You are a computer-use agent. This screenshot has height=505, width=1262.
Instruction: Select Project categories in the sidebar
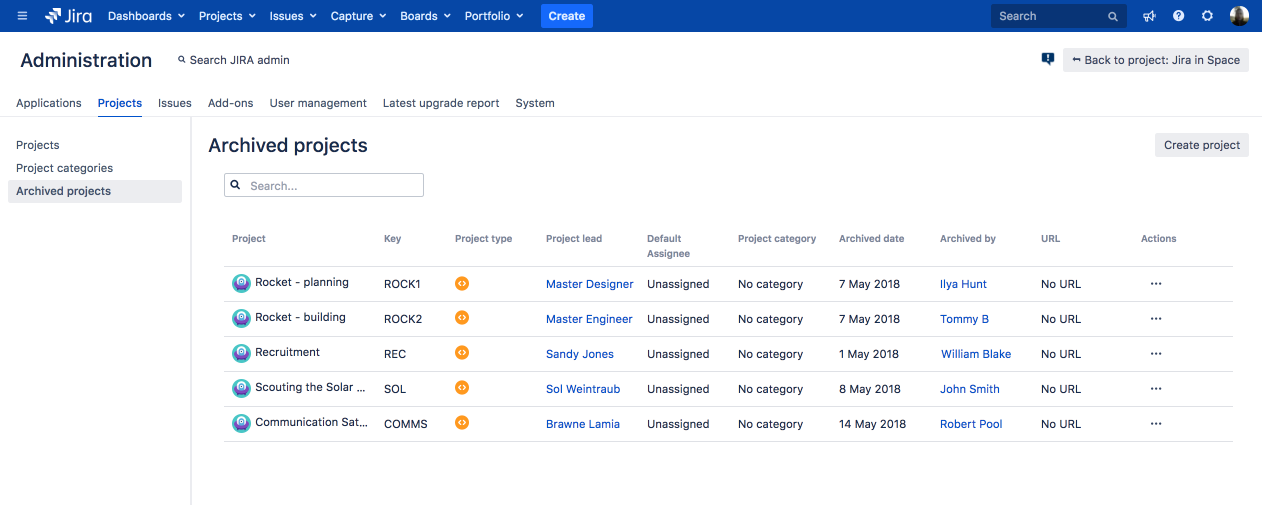[x=65, y=168]
